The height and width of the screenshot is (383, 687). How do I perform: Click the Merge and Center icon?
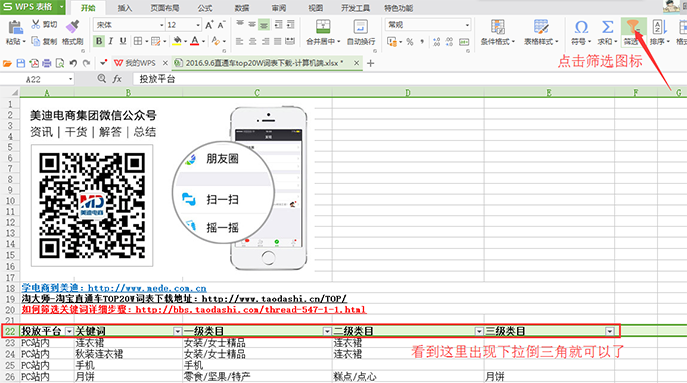pos(323,26)
